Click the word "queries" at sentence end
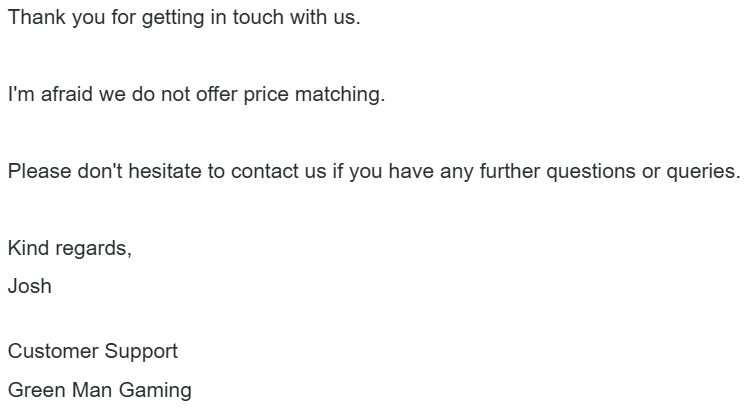 click(x=701, y=171)
